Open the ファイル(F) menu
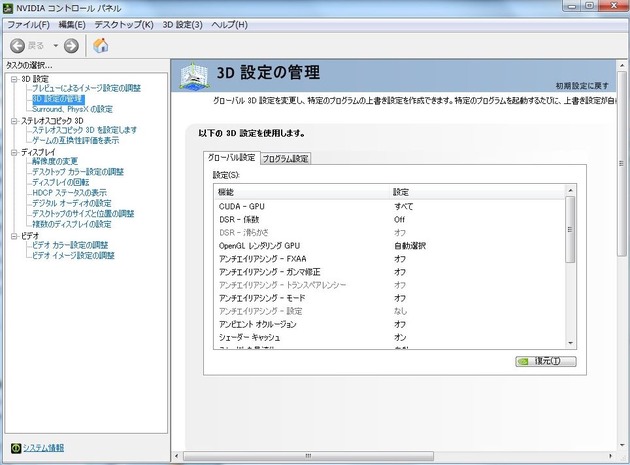 pos(29,25)
